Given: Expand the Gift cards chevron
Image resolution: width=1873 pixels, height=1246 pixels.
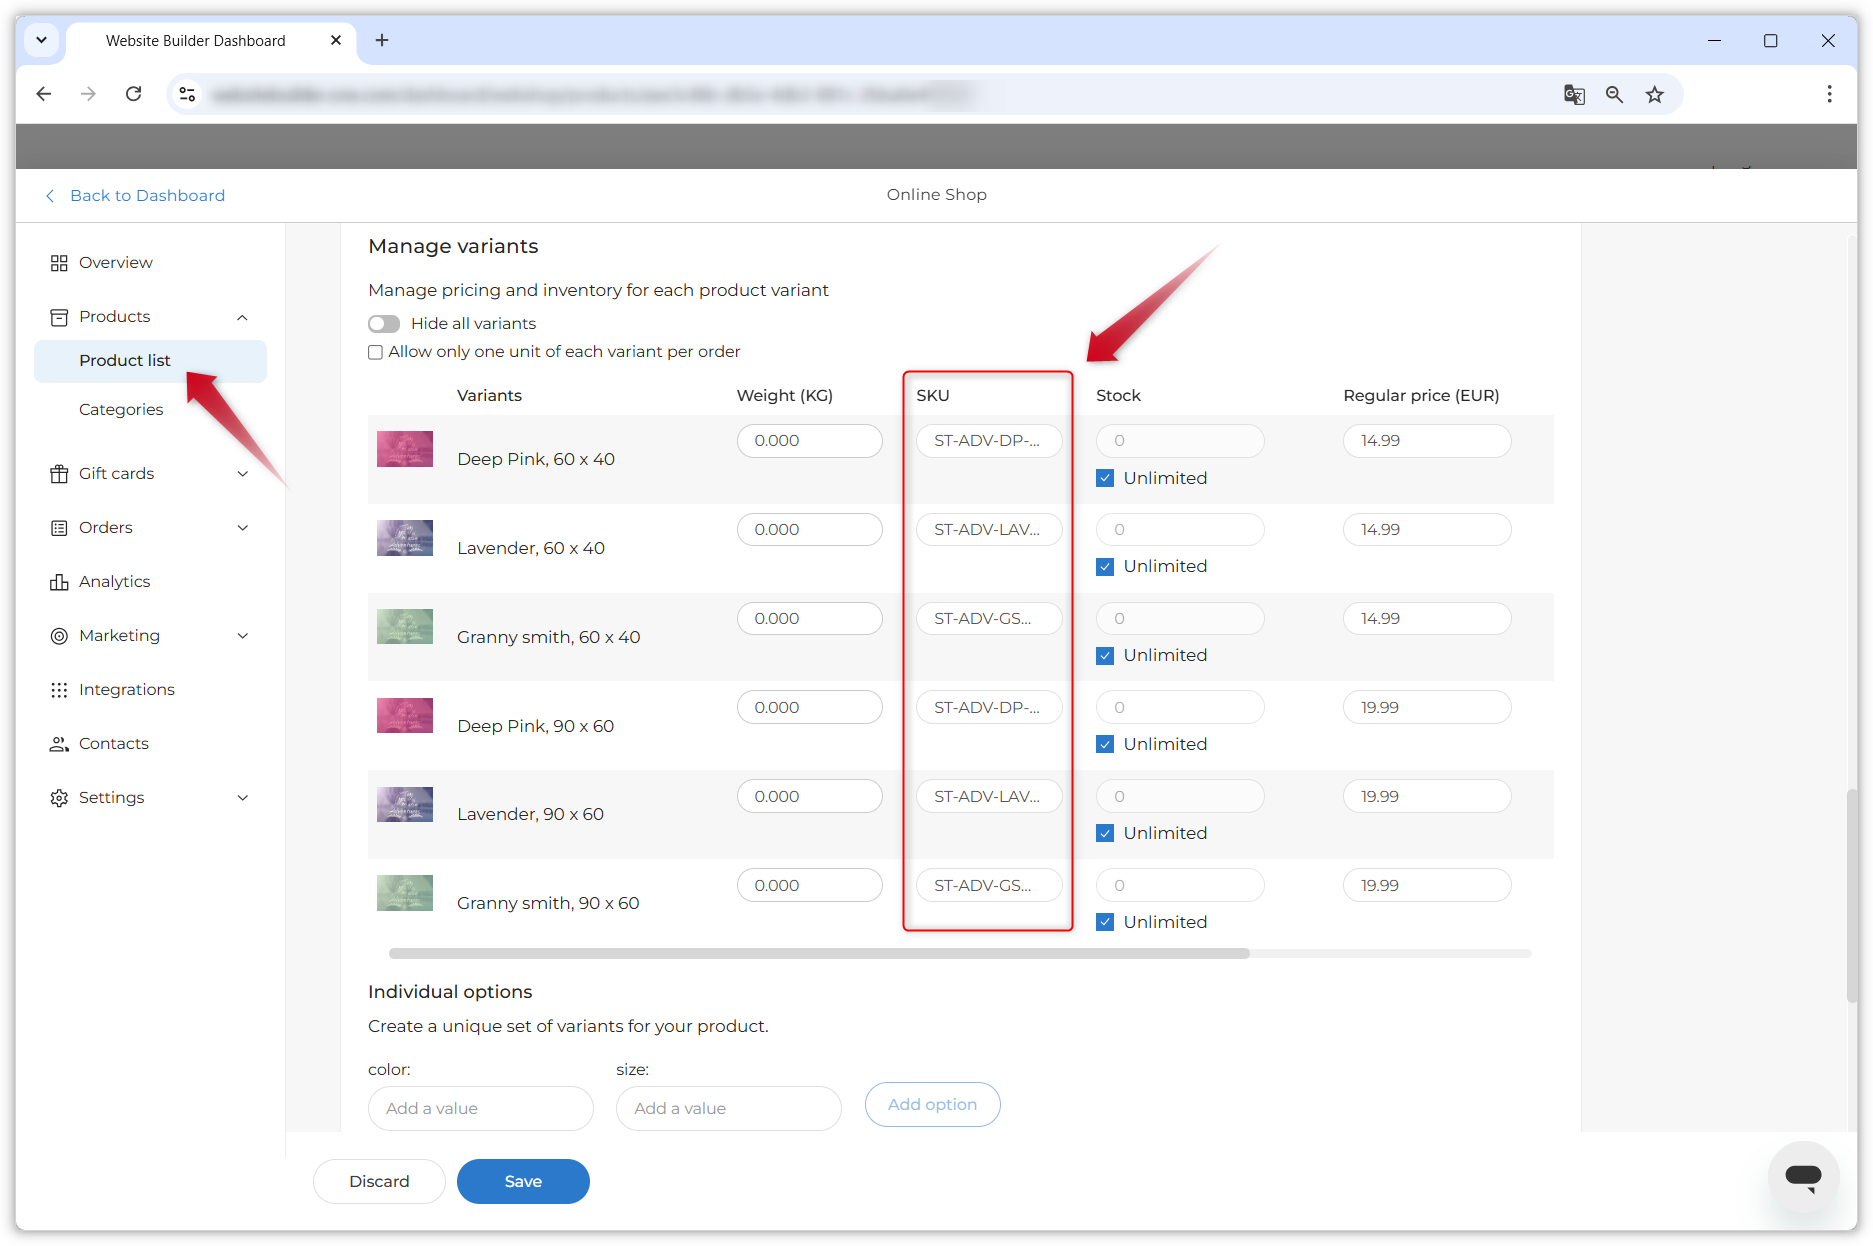Looking at the screenshot, I should tap(242, 474).
